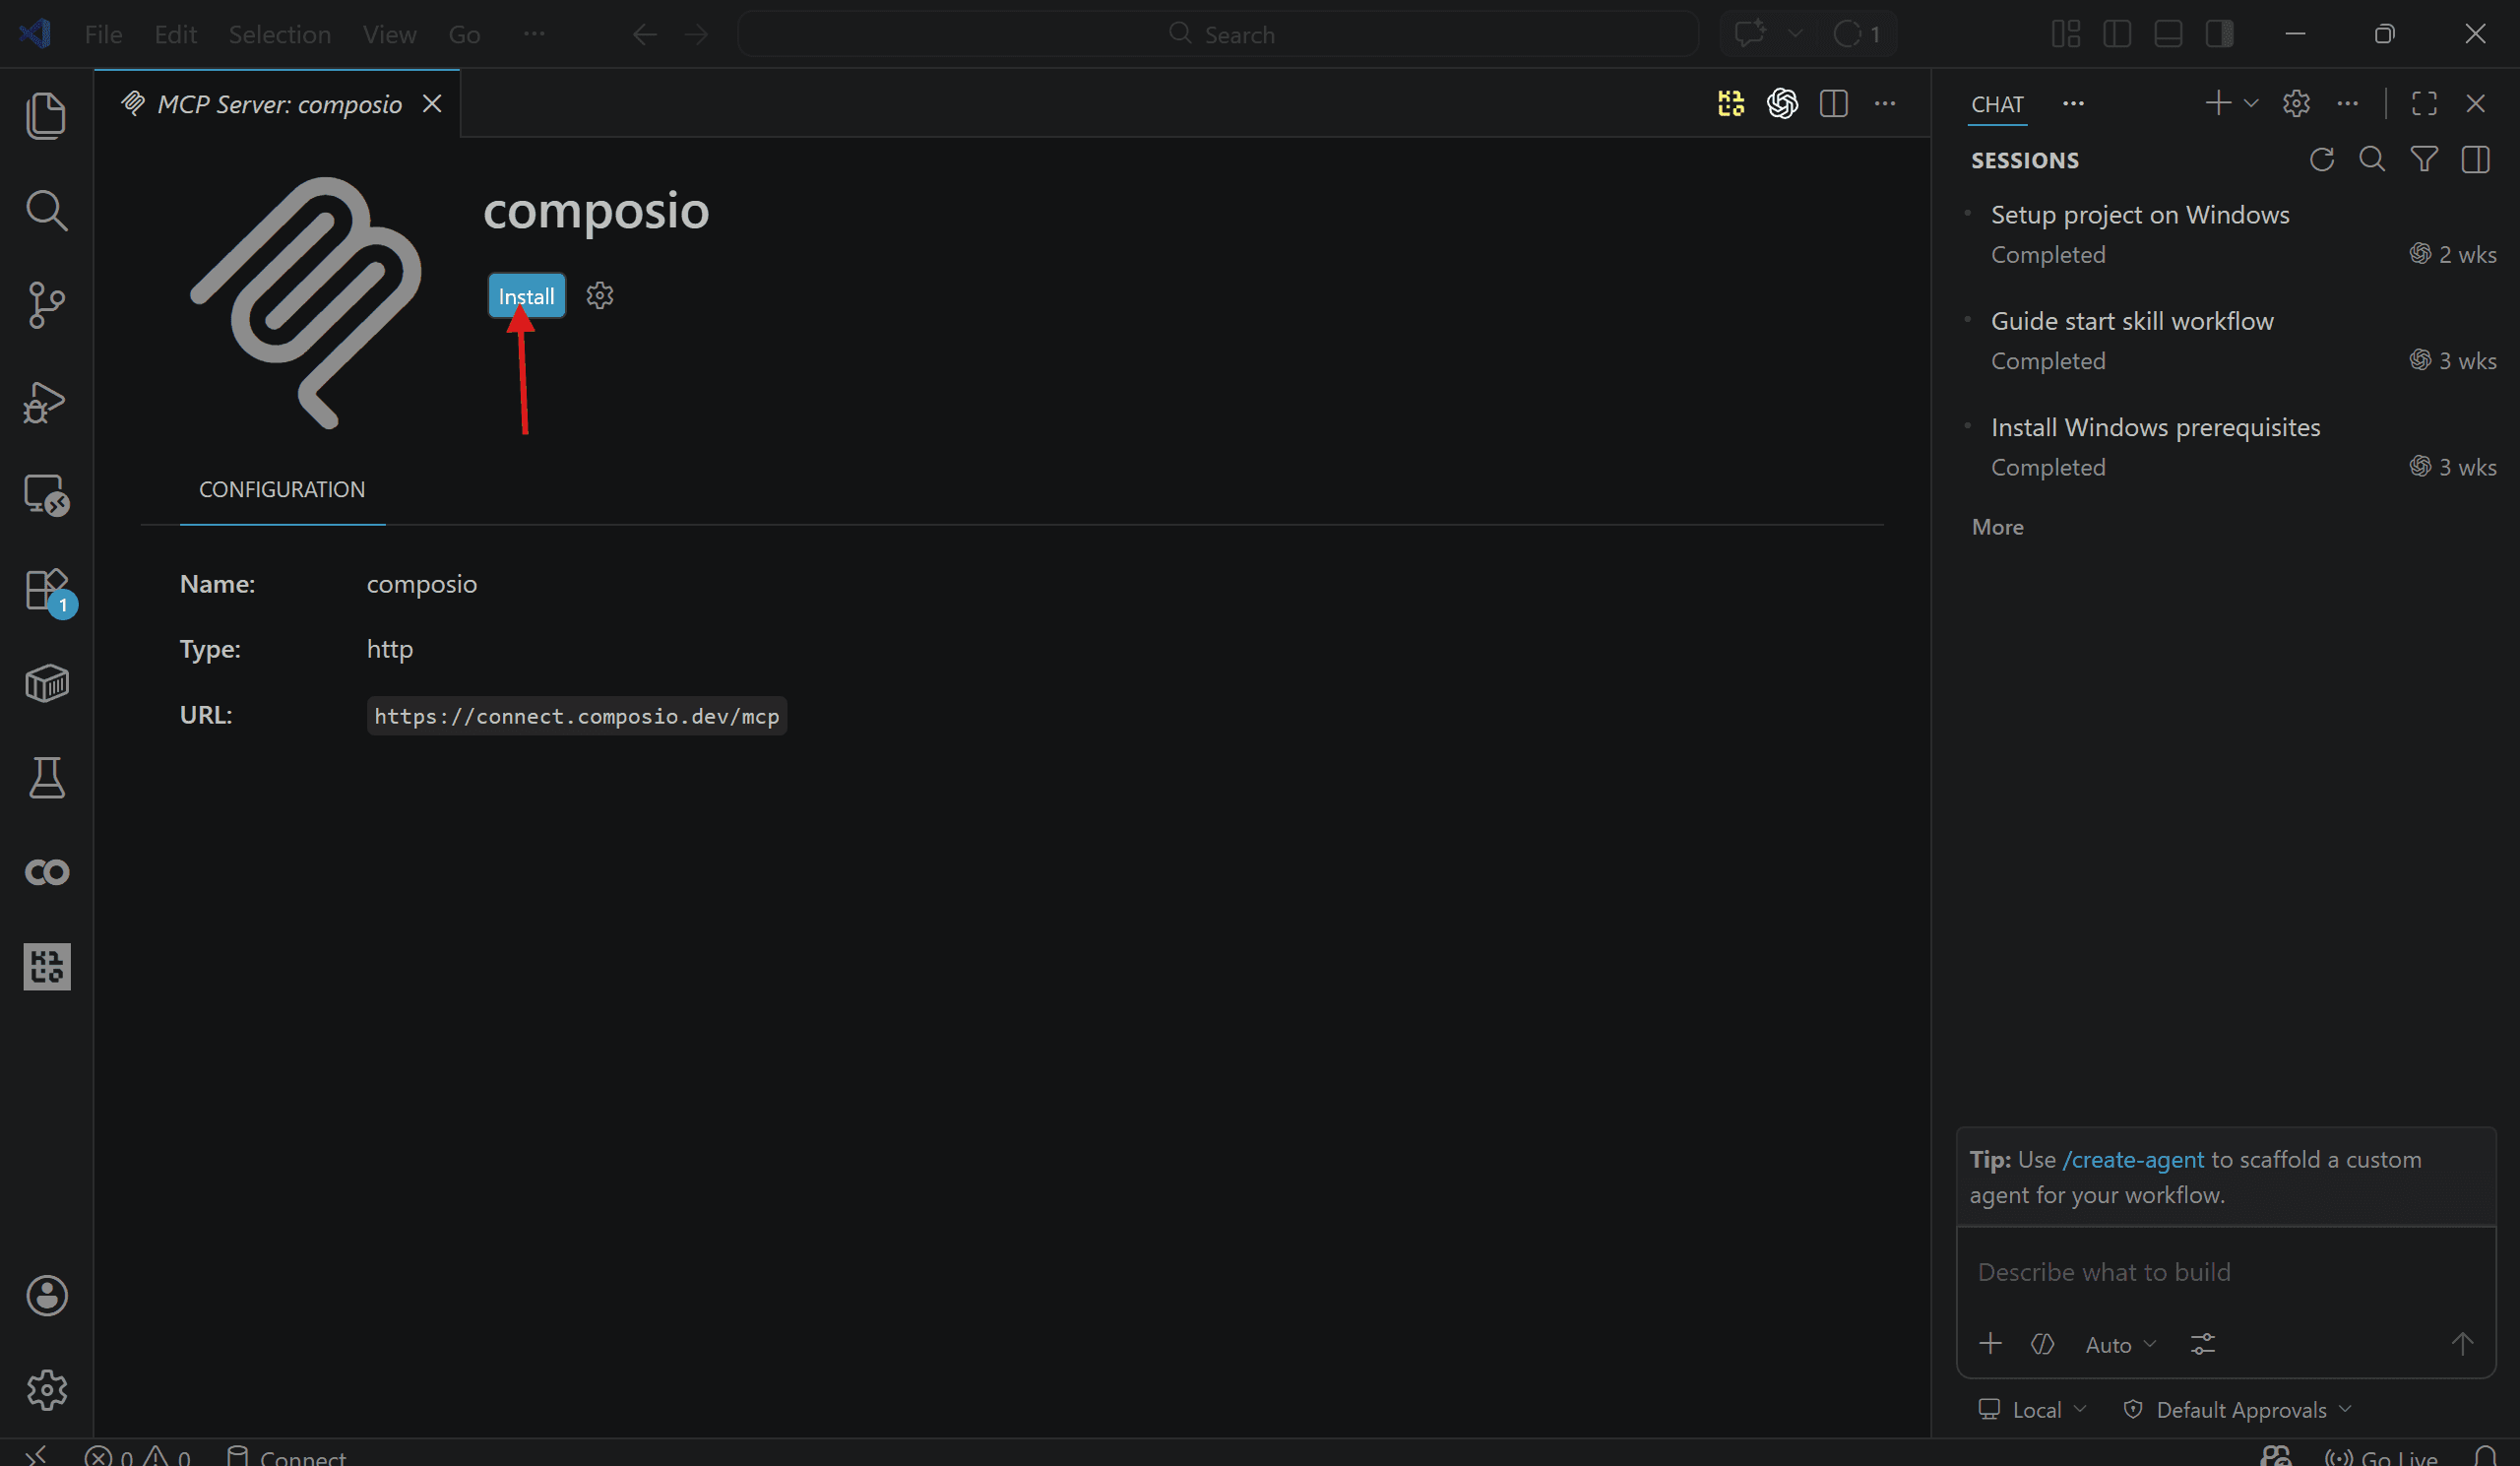Image resolution: width=2520 pixels, height=1466 pixels.
Task: Open the Explorer view in activity bar
Action: tap(46, 115)
